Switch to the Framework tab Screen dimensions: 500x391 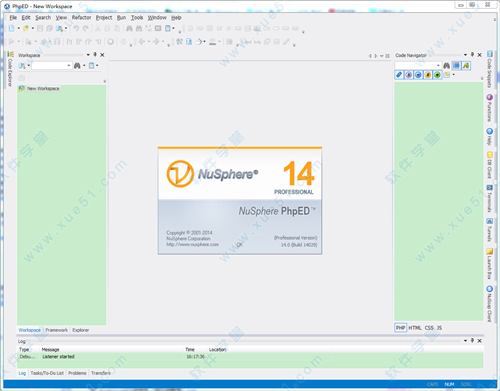coord(56,330)
